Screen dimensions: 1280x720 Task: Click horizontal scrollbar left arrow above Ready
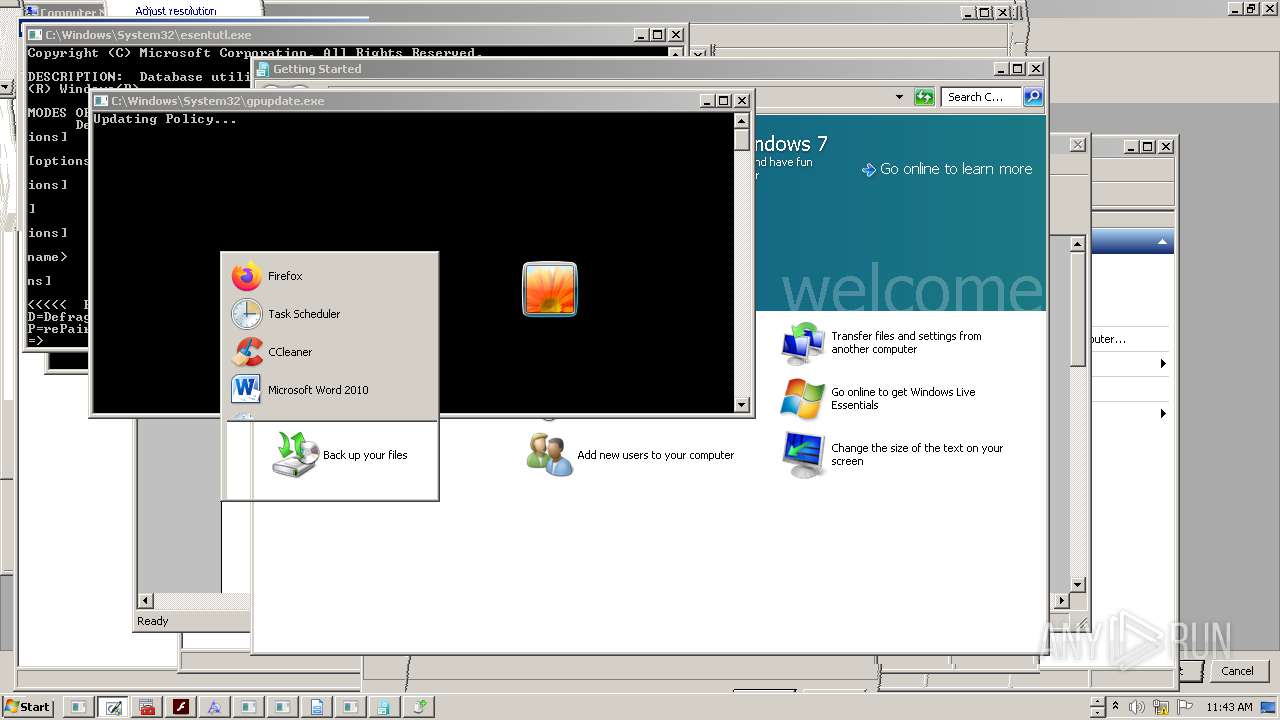point(145,601)
